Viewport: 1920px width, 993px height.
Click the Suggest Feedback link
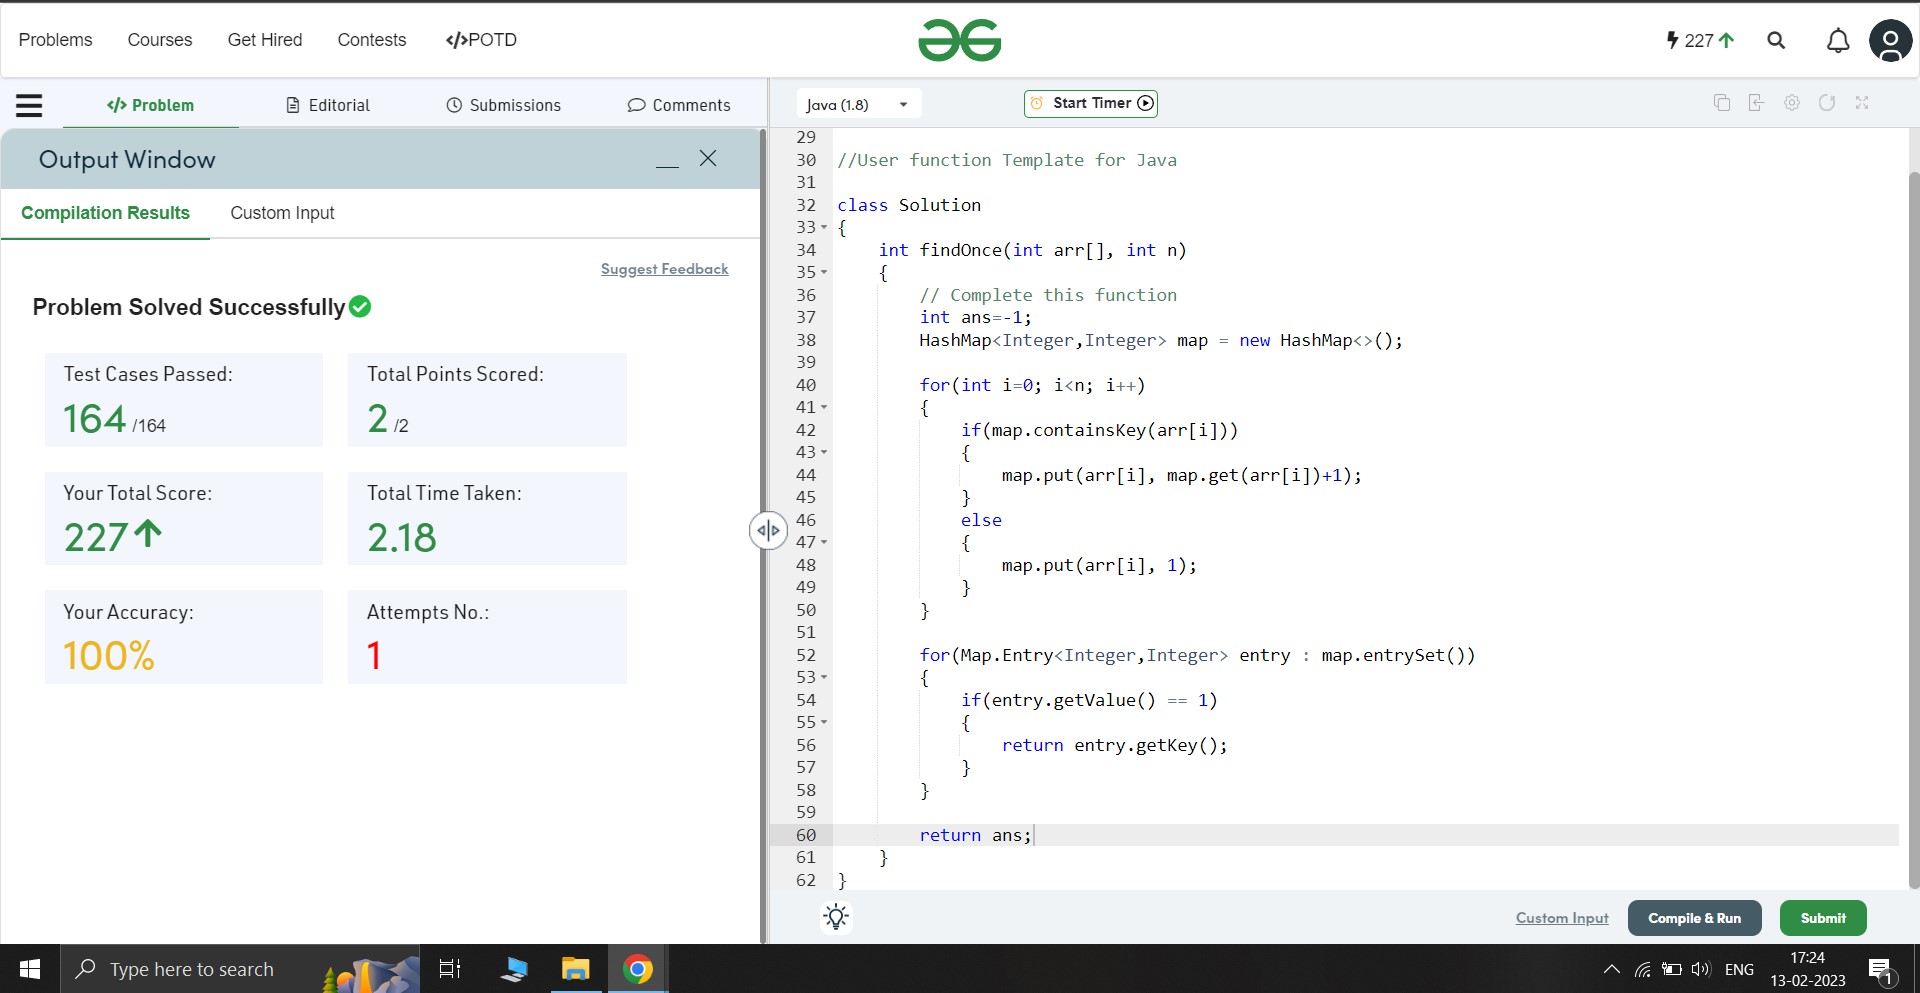(x=664, y=269)
